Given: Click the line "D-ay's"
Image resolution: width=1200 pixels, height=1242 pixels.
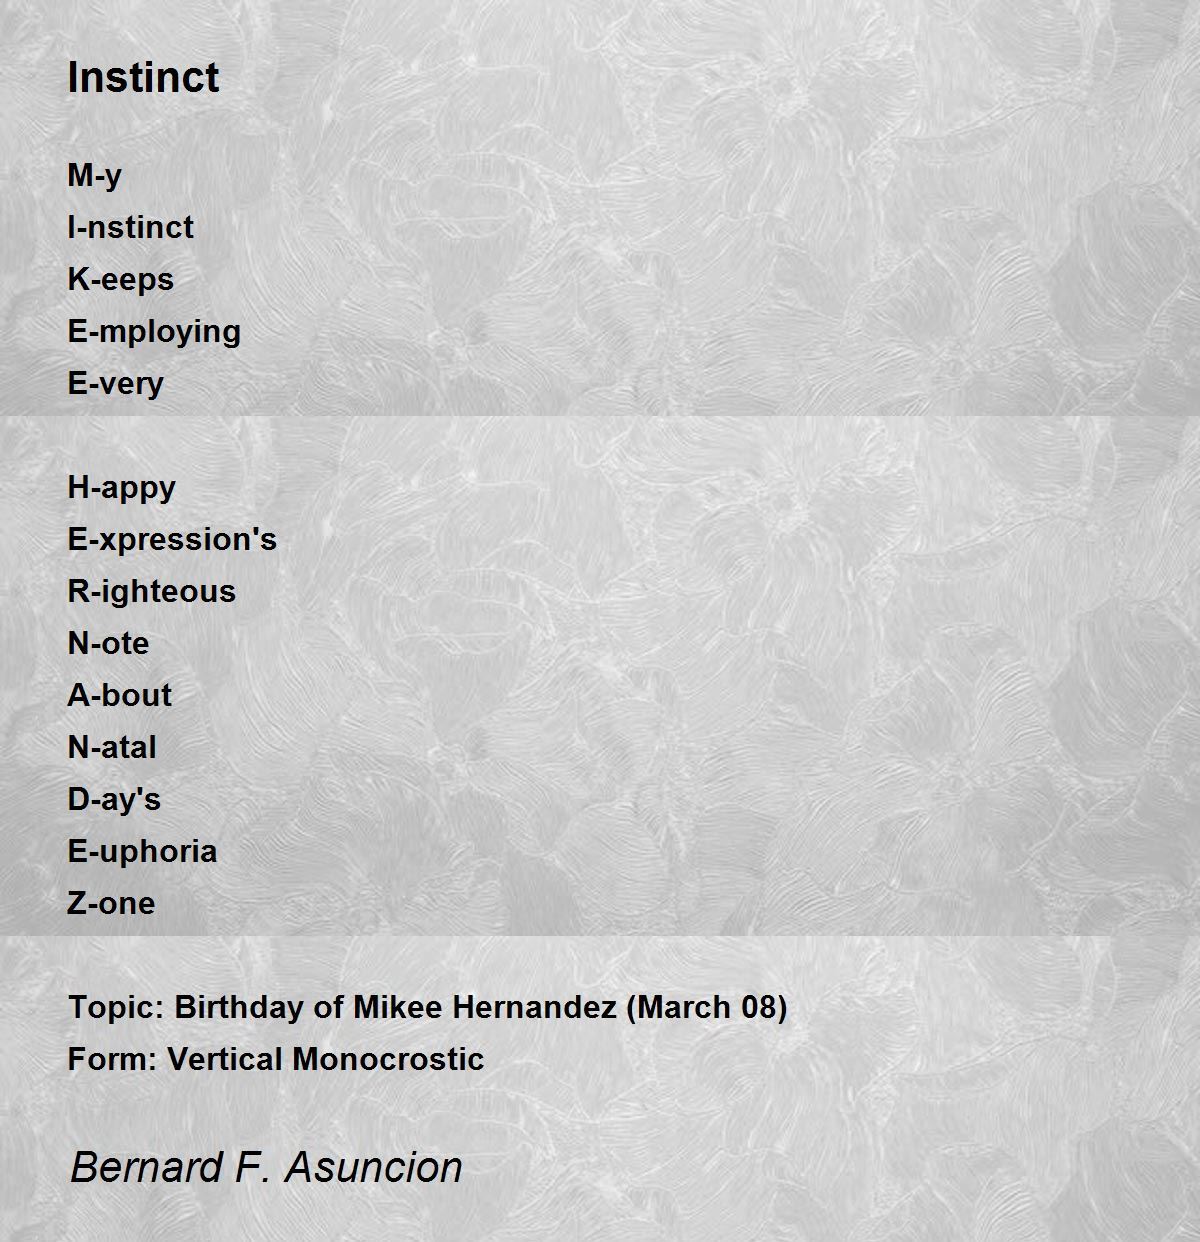Looking at the screenshot, I should (114, 800).
